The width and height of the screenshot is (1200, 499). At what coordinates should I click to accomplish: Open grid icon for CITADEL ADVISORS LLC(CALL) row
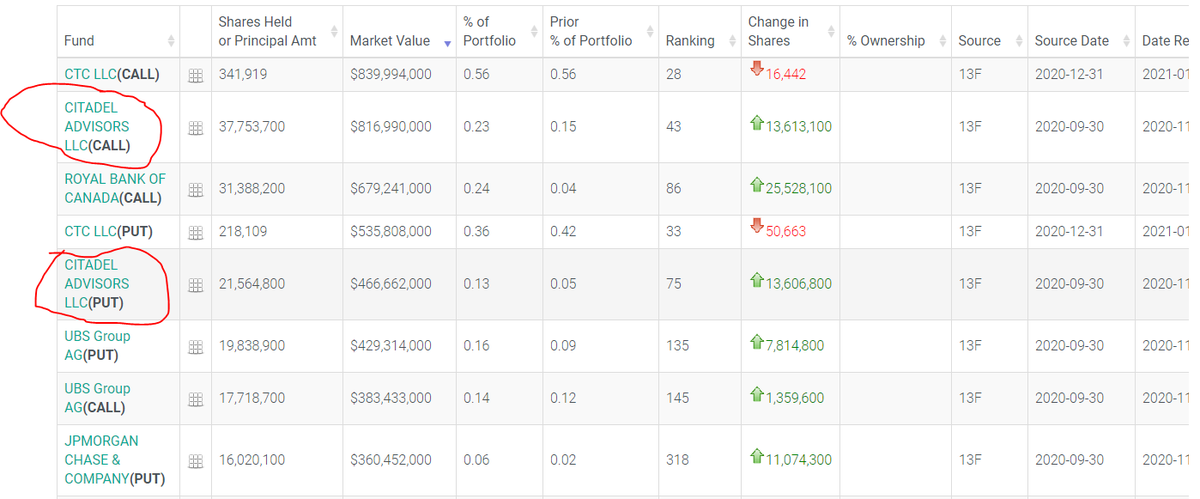196,127
